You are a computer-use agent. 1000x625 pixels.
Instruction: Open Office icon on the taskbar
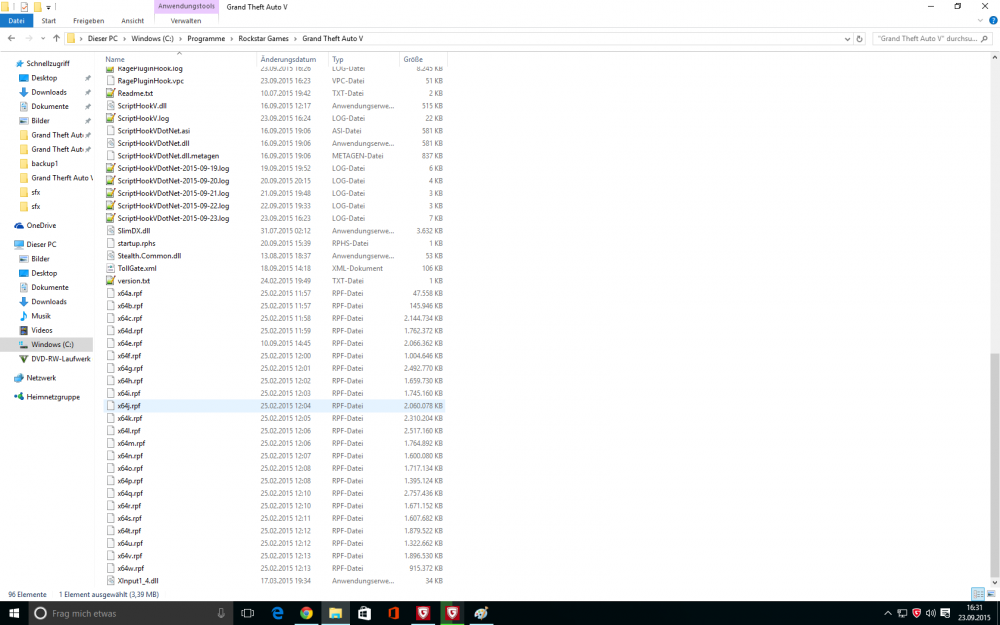[393, 613]
